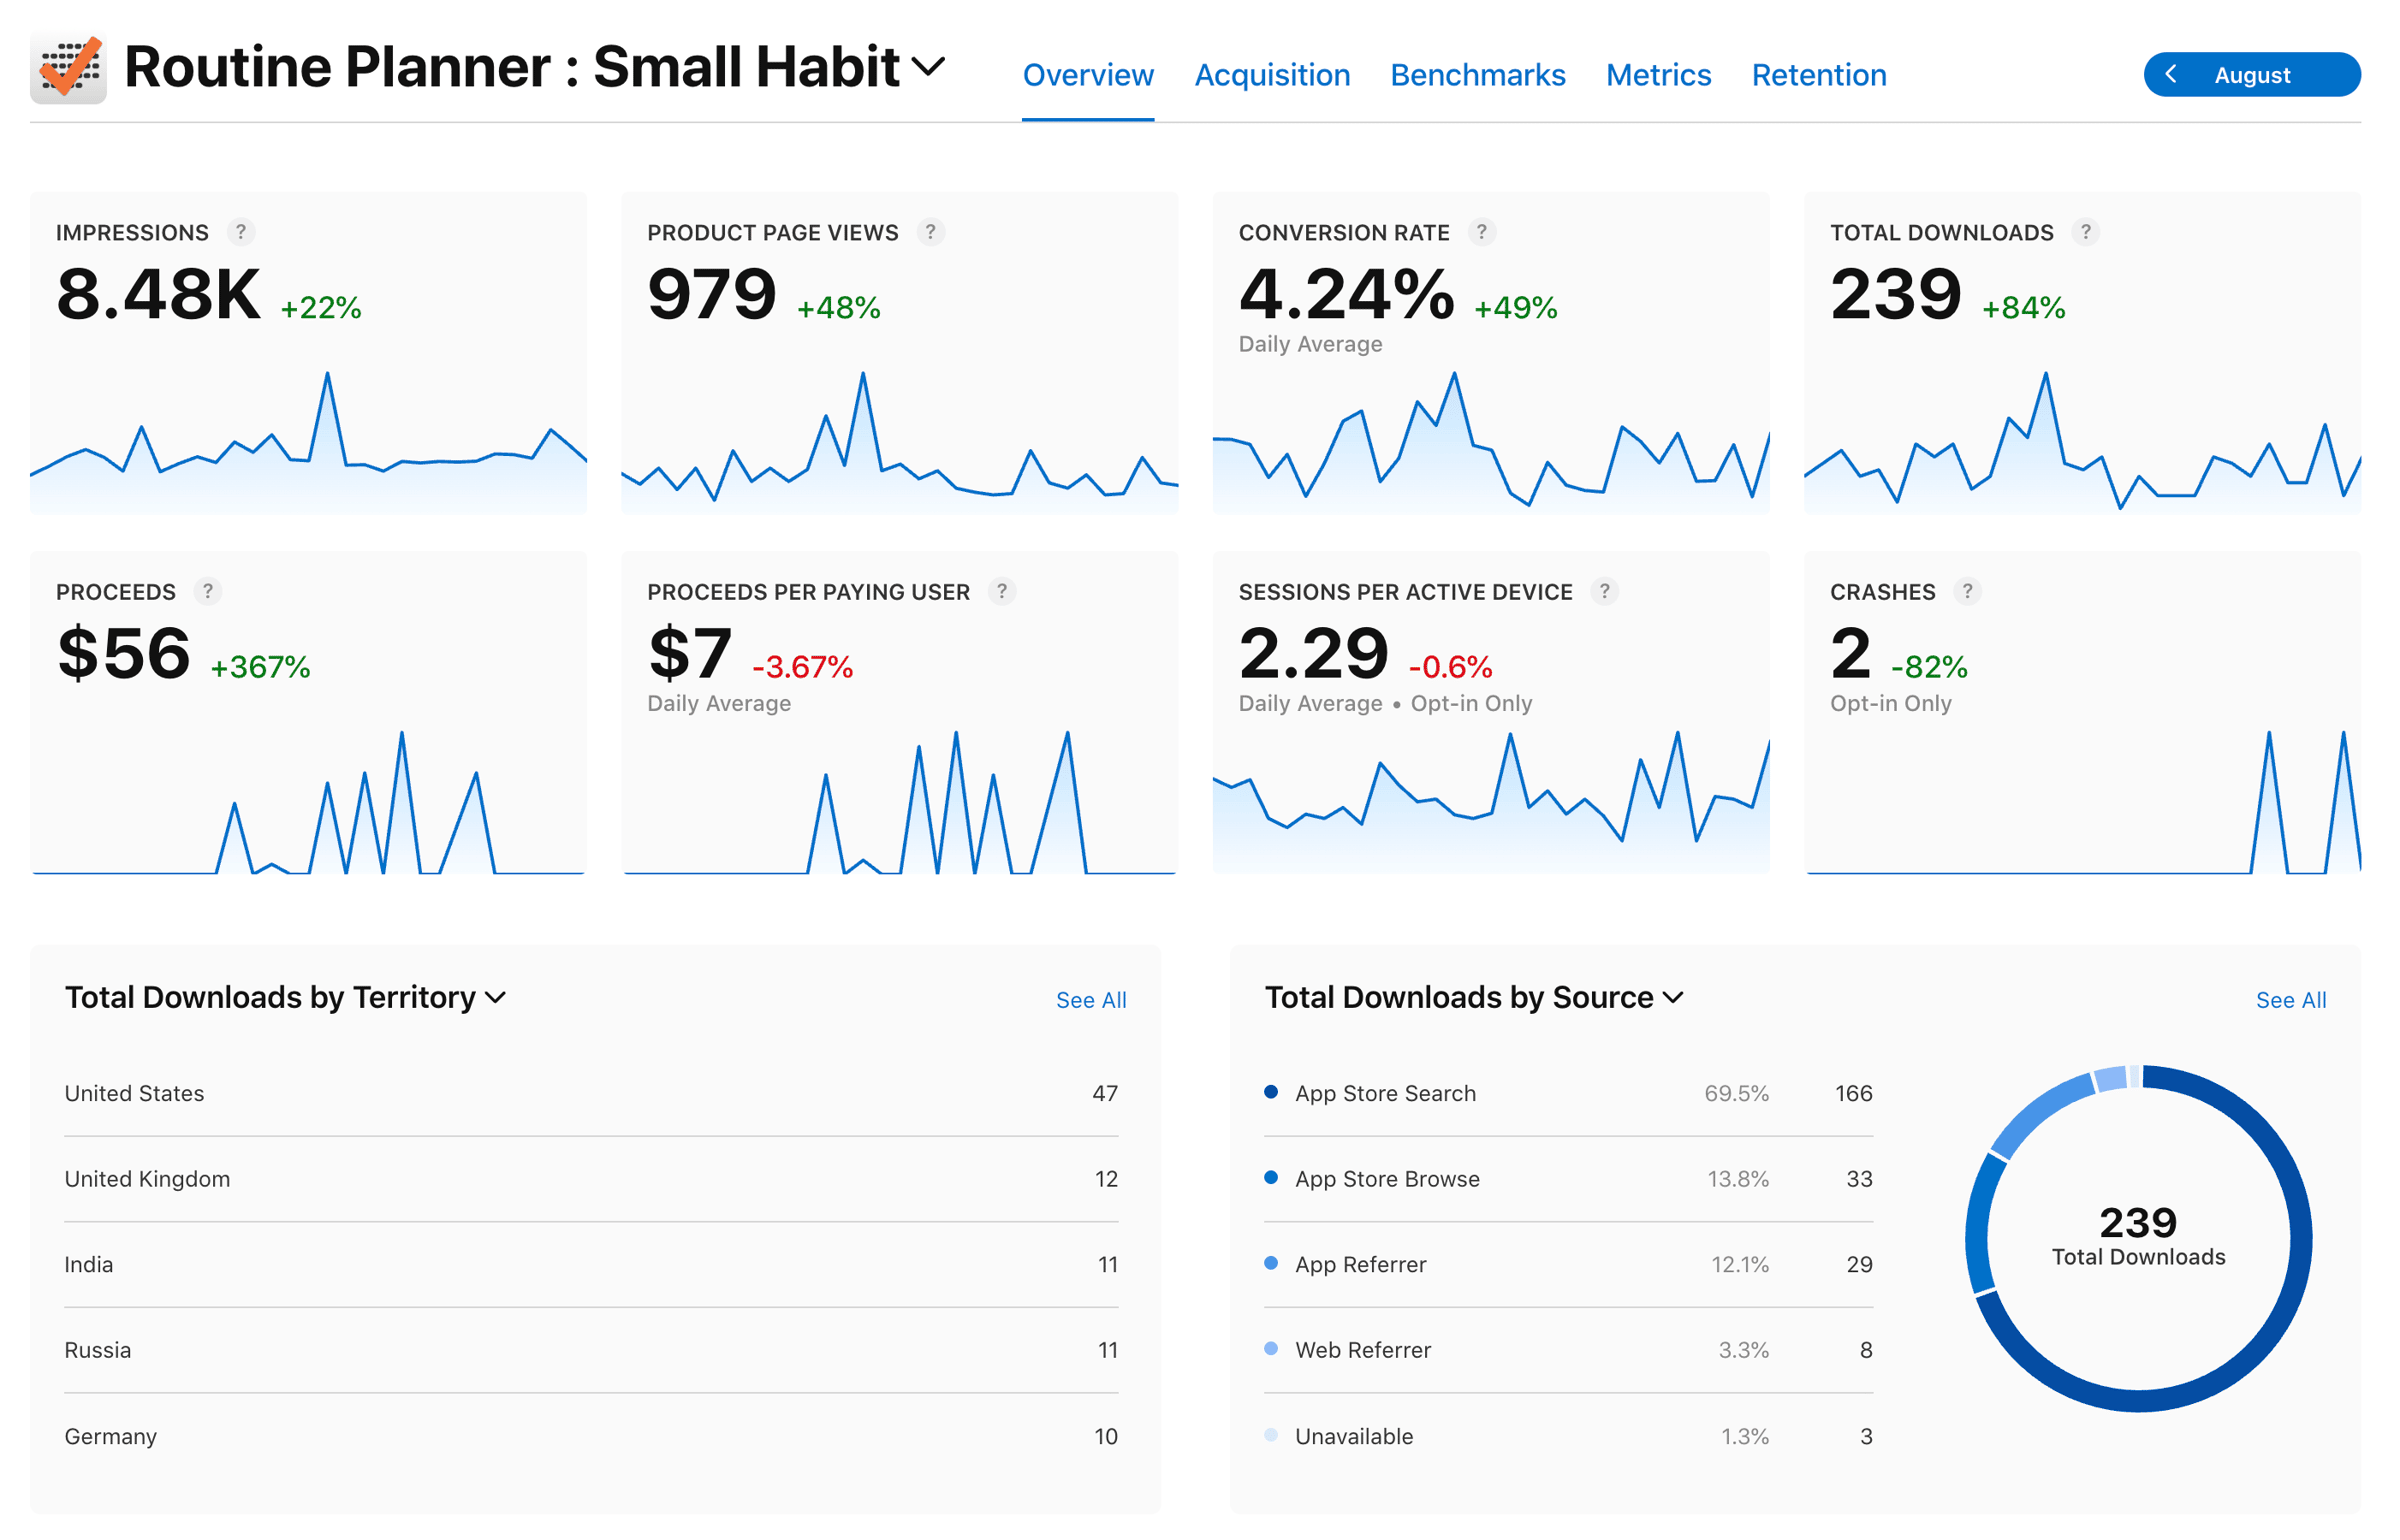Viewport: 2400px width, 1540px height.
Task: Select the United States territory row
Action: pos(590,1093)
